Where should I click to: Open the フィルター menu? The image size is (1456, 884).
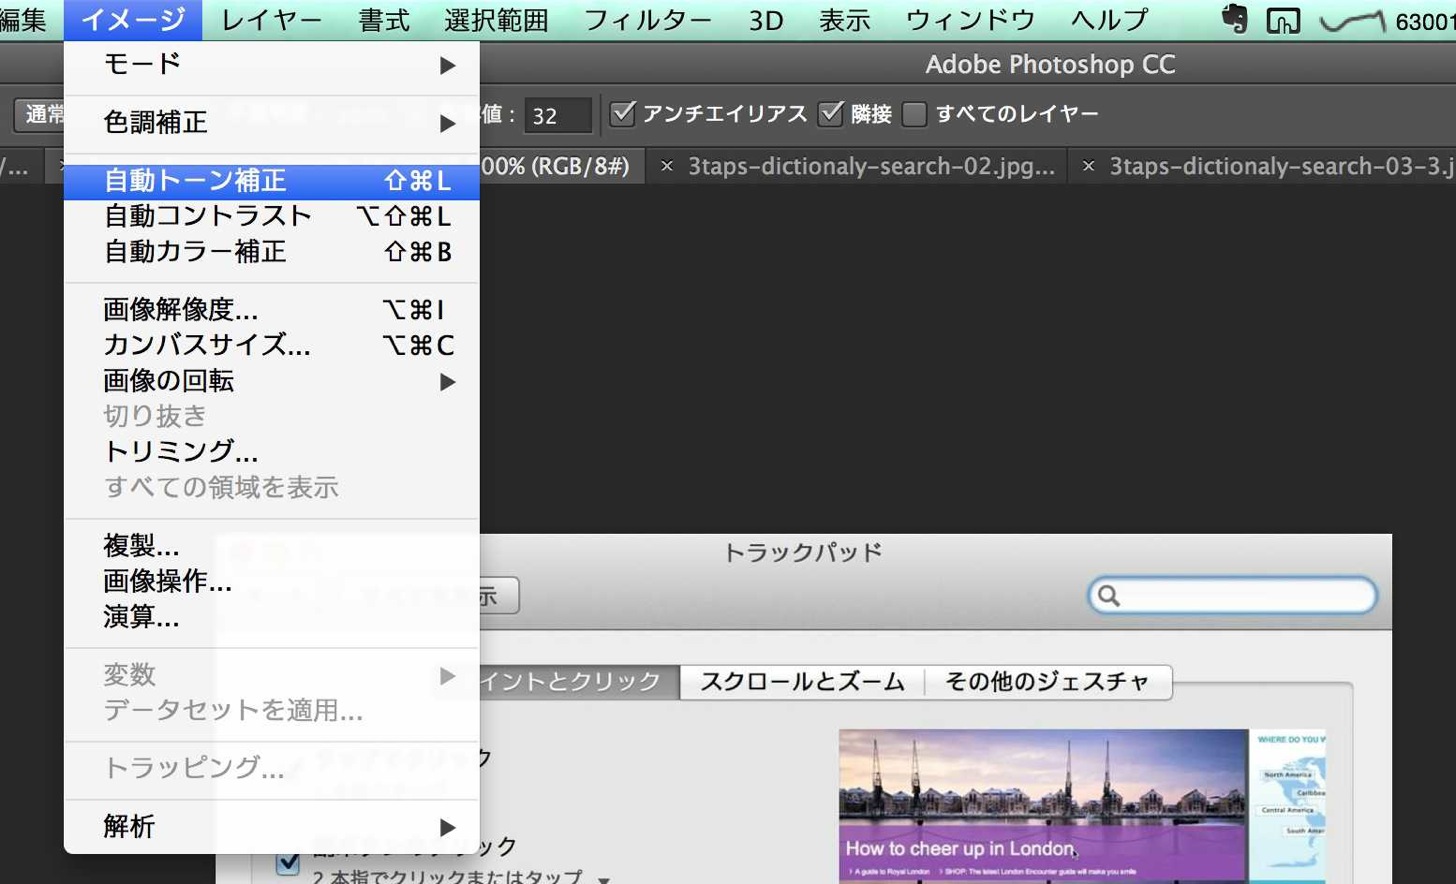tap(647, 20)
